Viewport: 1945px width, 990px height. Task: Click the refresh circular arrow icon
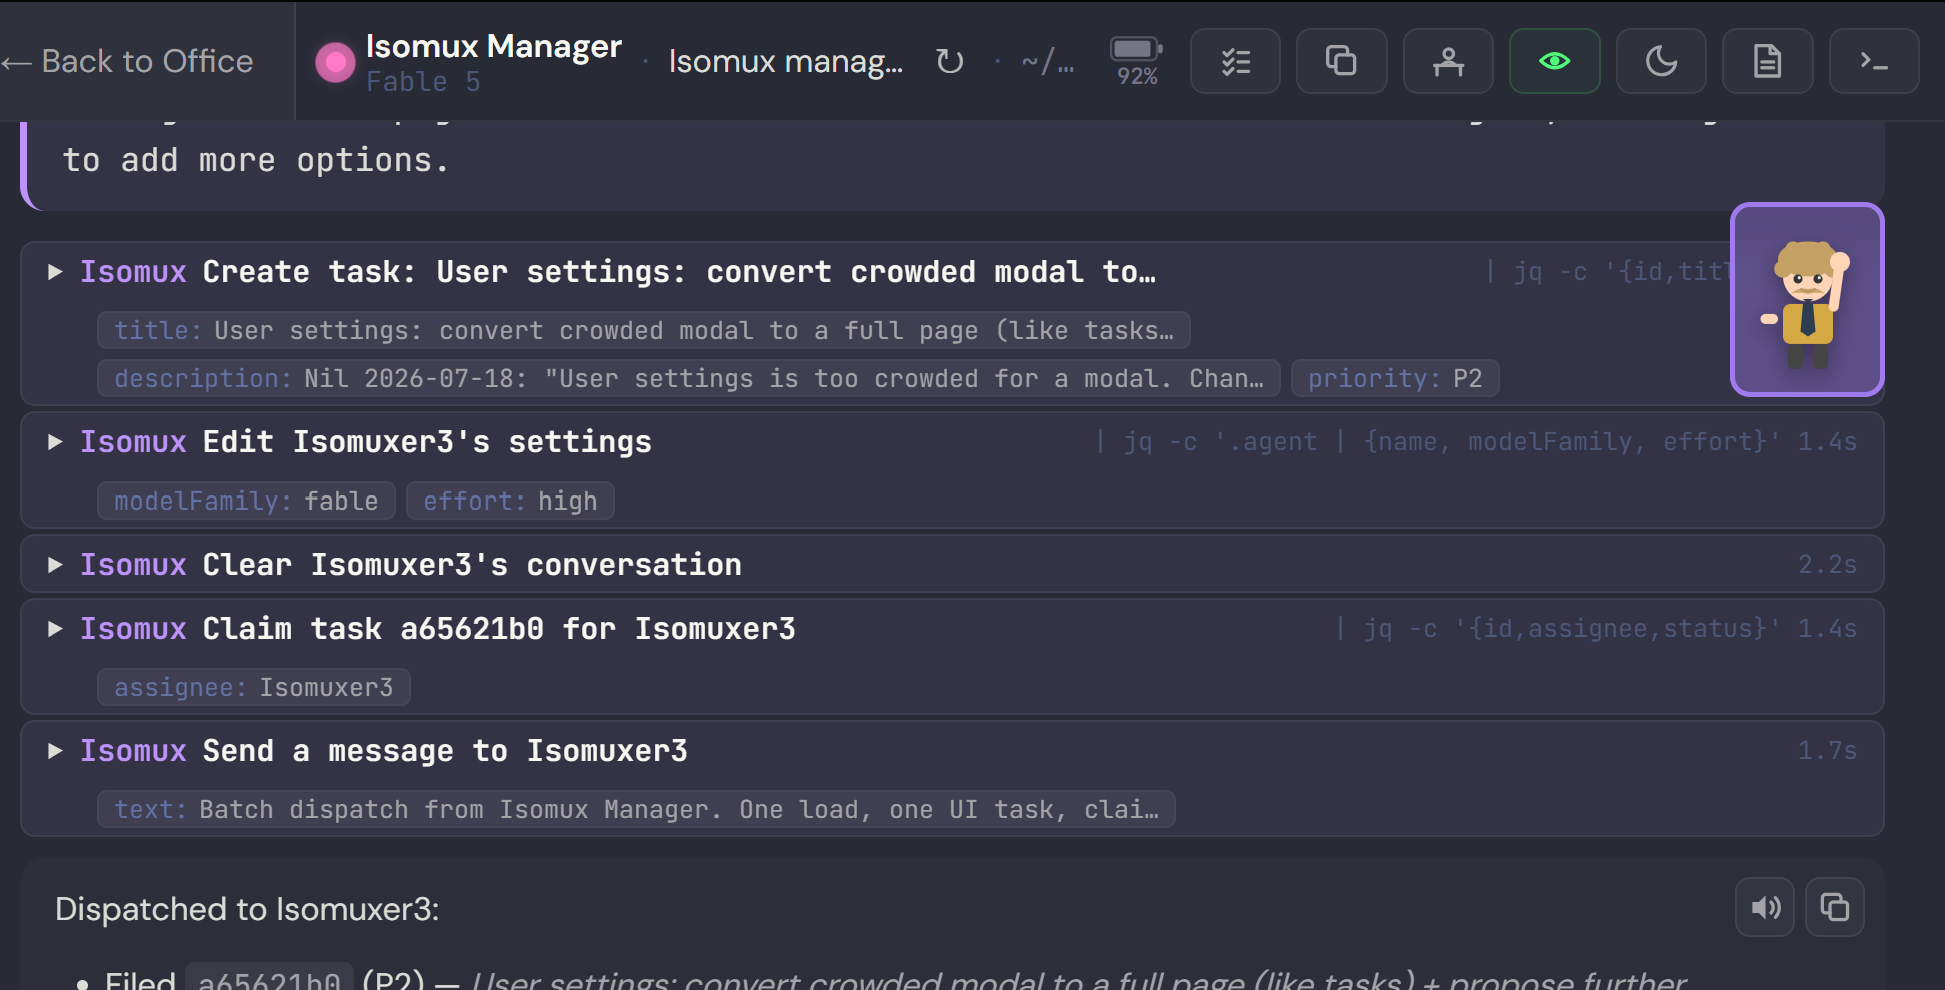[x=950, y=61]
